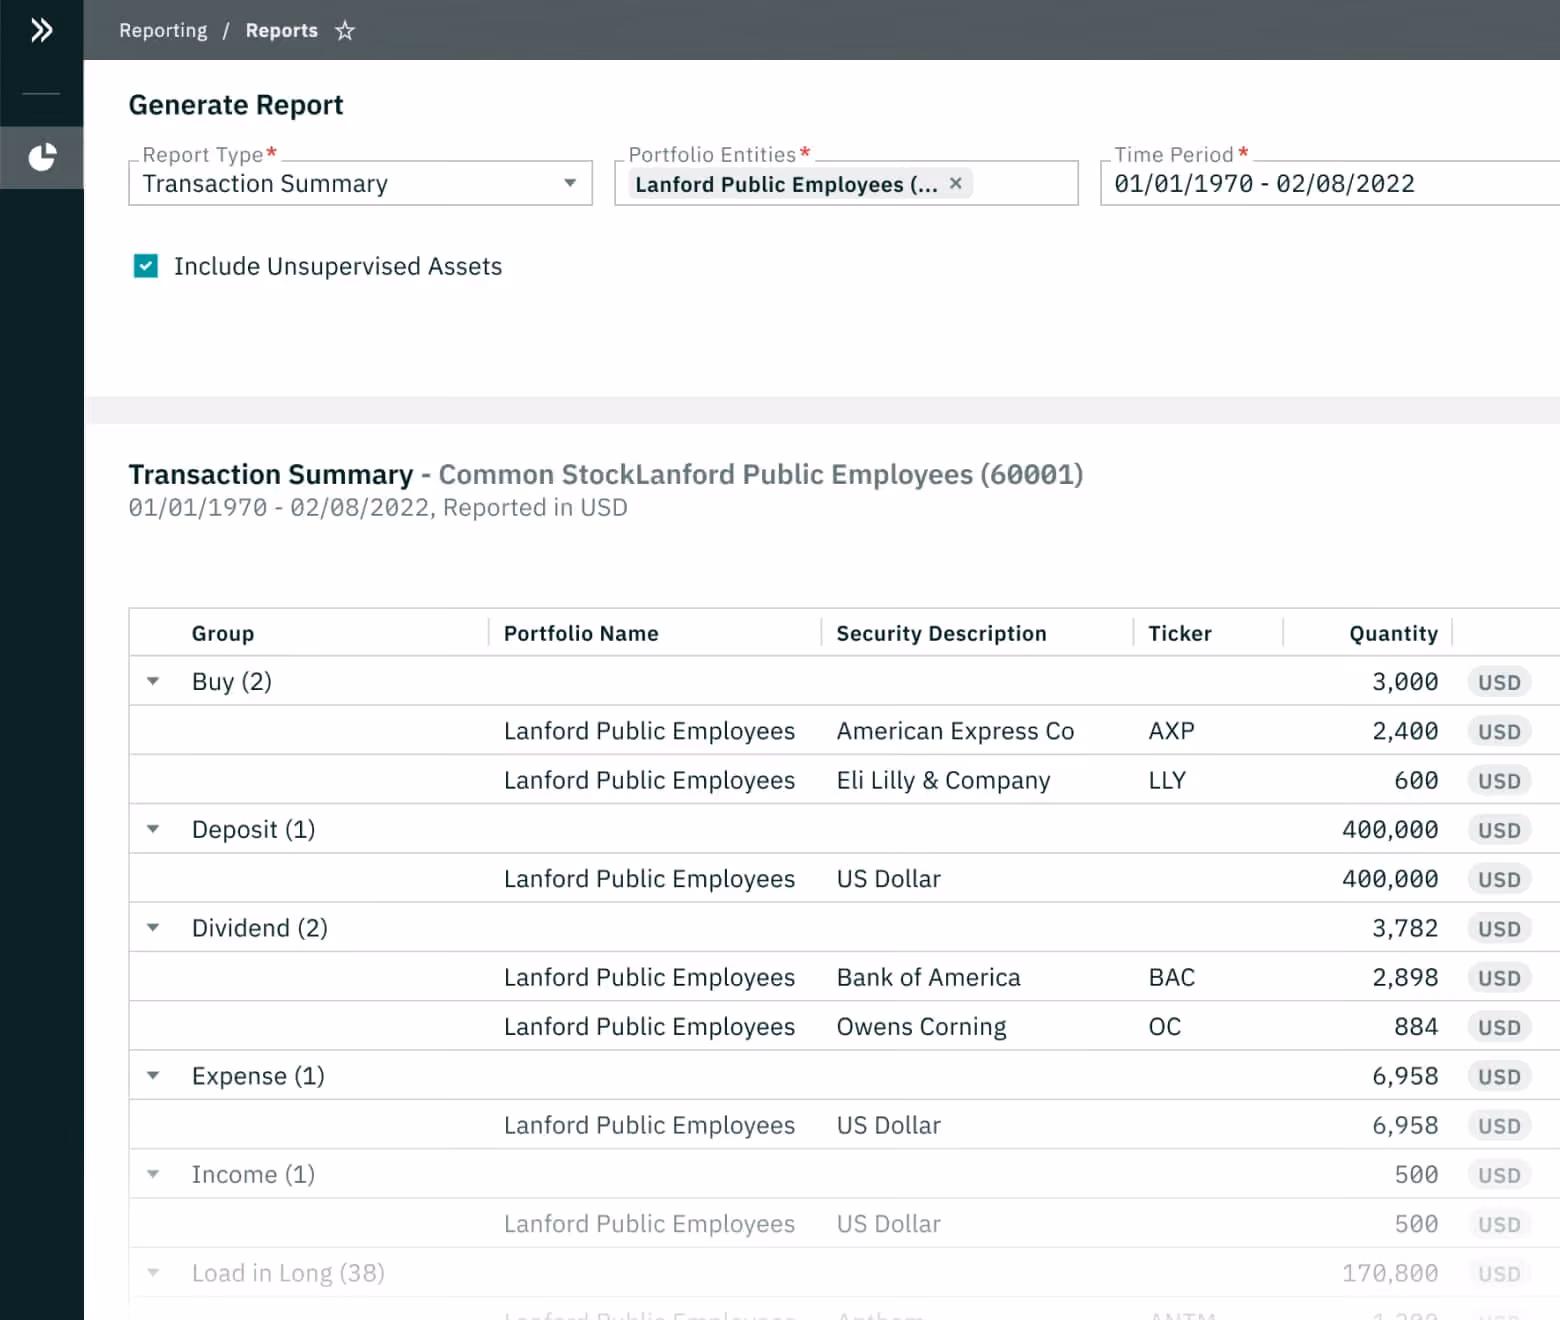Viewport: 1560px width, 1320px height.
Task: Click the AXP ticker cell
Action: pos(1171,731)
